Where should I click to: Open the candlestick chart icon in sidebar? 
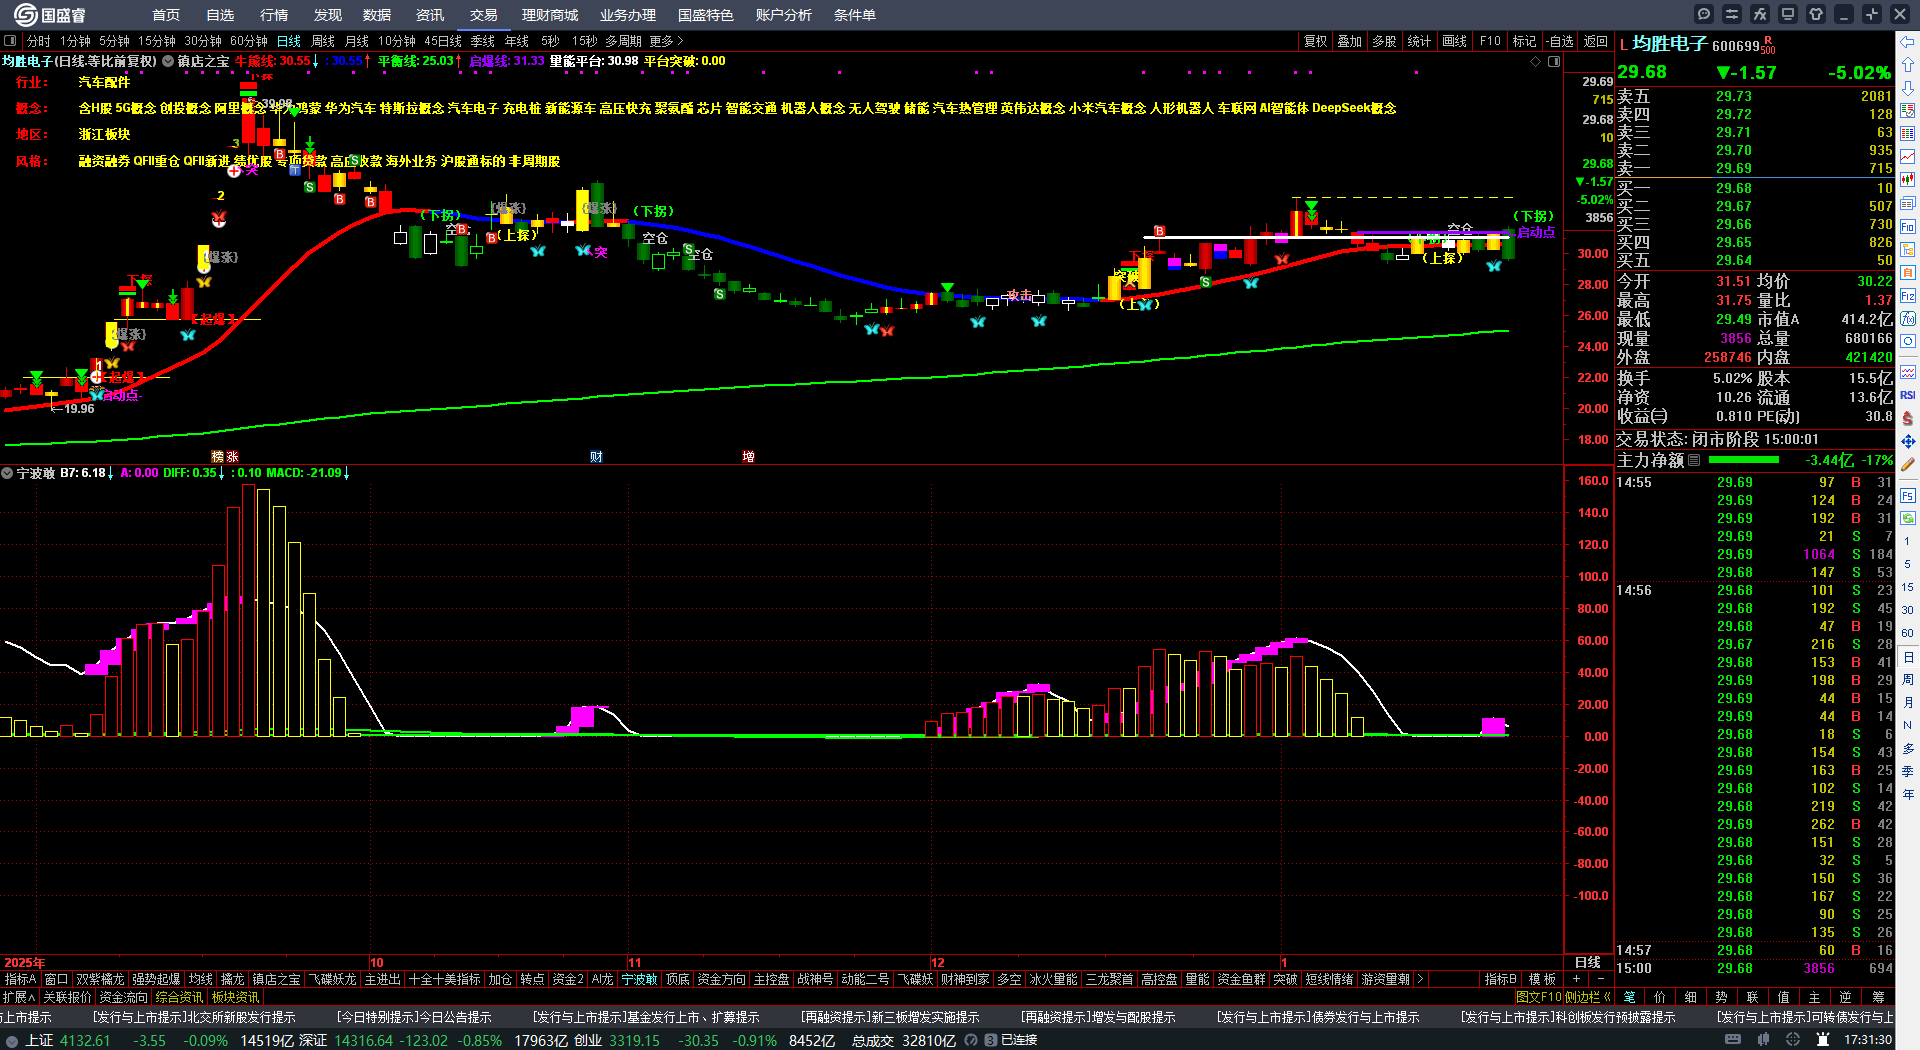[x=1908, y=180]
